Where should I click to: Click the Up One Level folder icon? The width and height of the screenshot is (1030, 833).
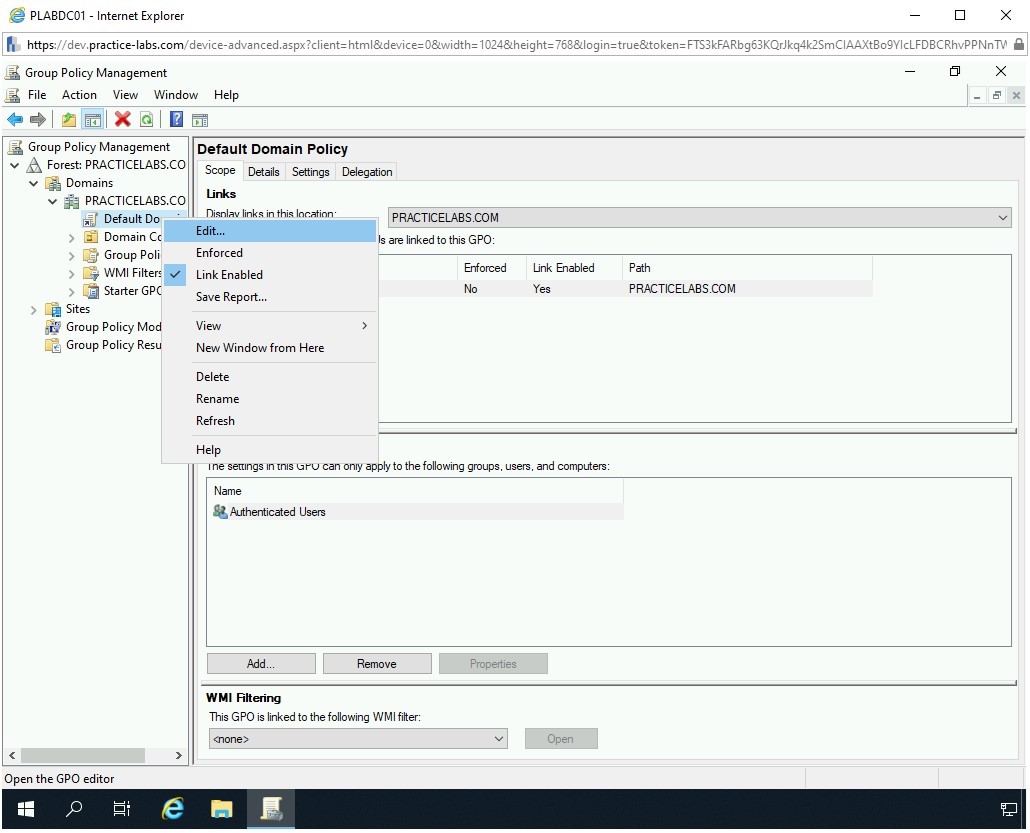click(68, 120)
